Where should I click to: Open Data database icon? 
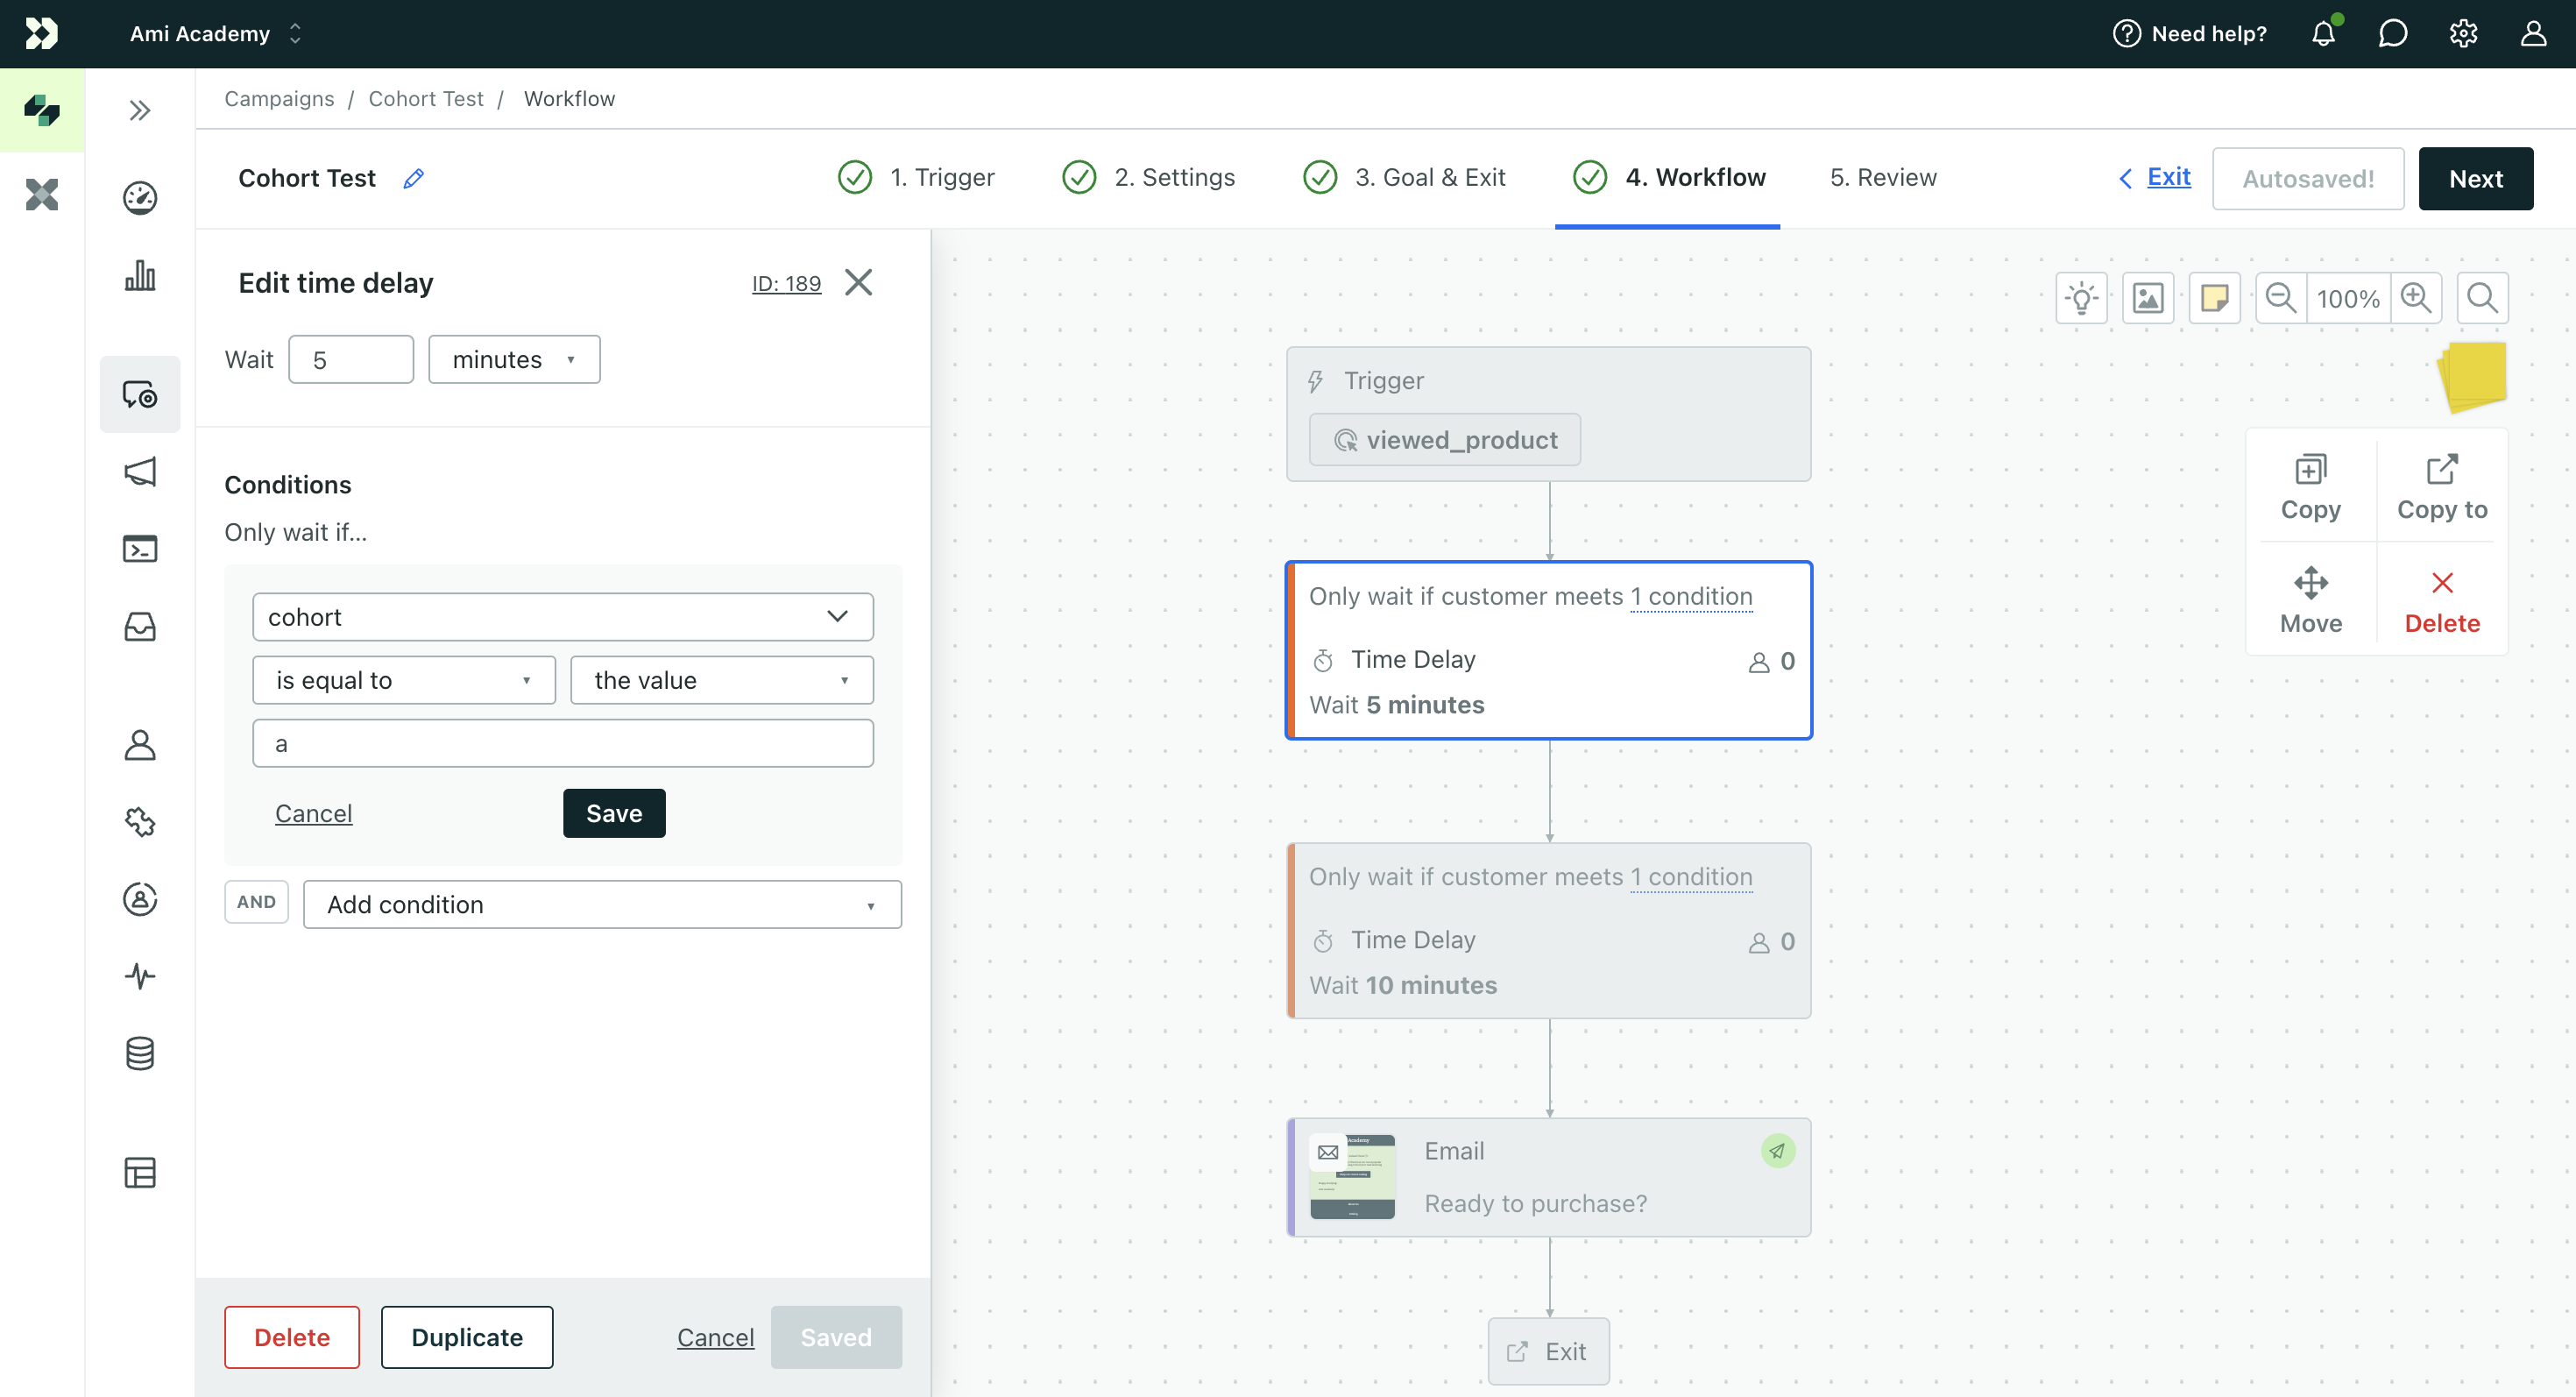(x=140, y=1053)
